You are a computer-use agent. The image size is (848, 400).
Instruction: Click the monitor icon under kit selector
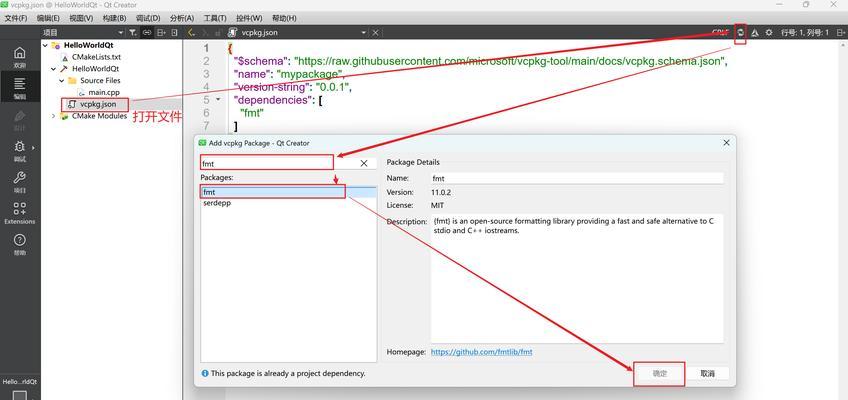tap(19, 395)
